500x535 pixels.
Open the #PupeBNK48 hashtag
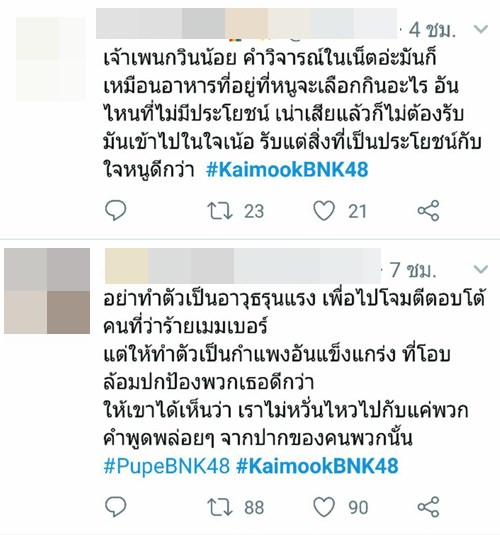point(167,466)
